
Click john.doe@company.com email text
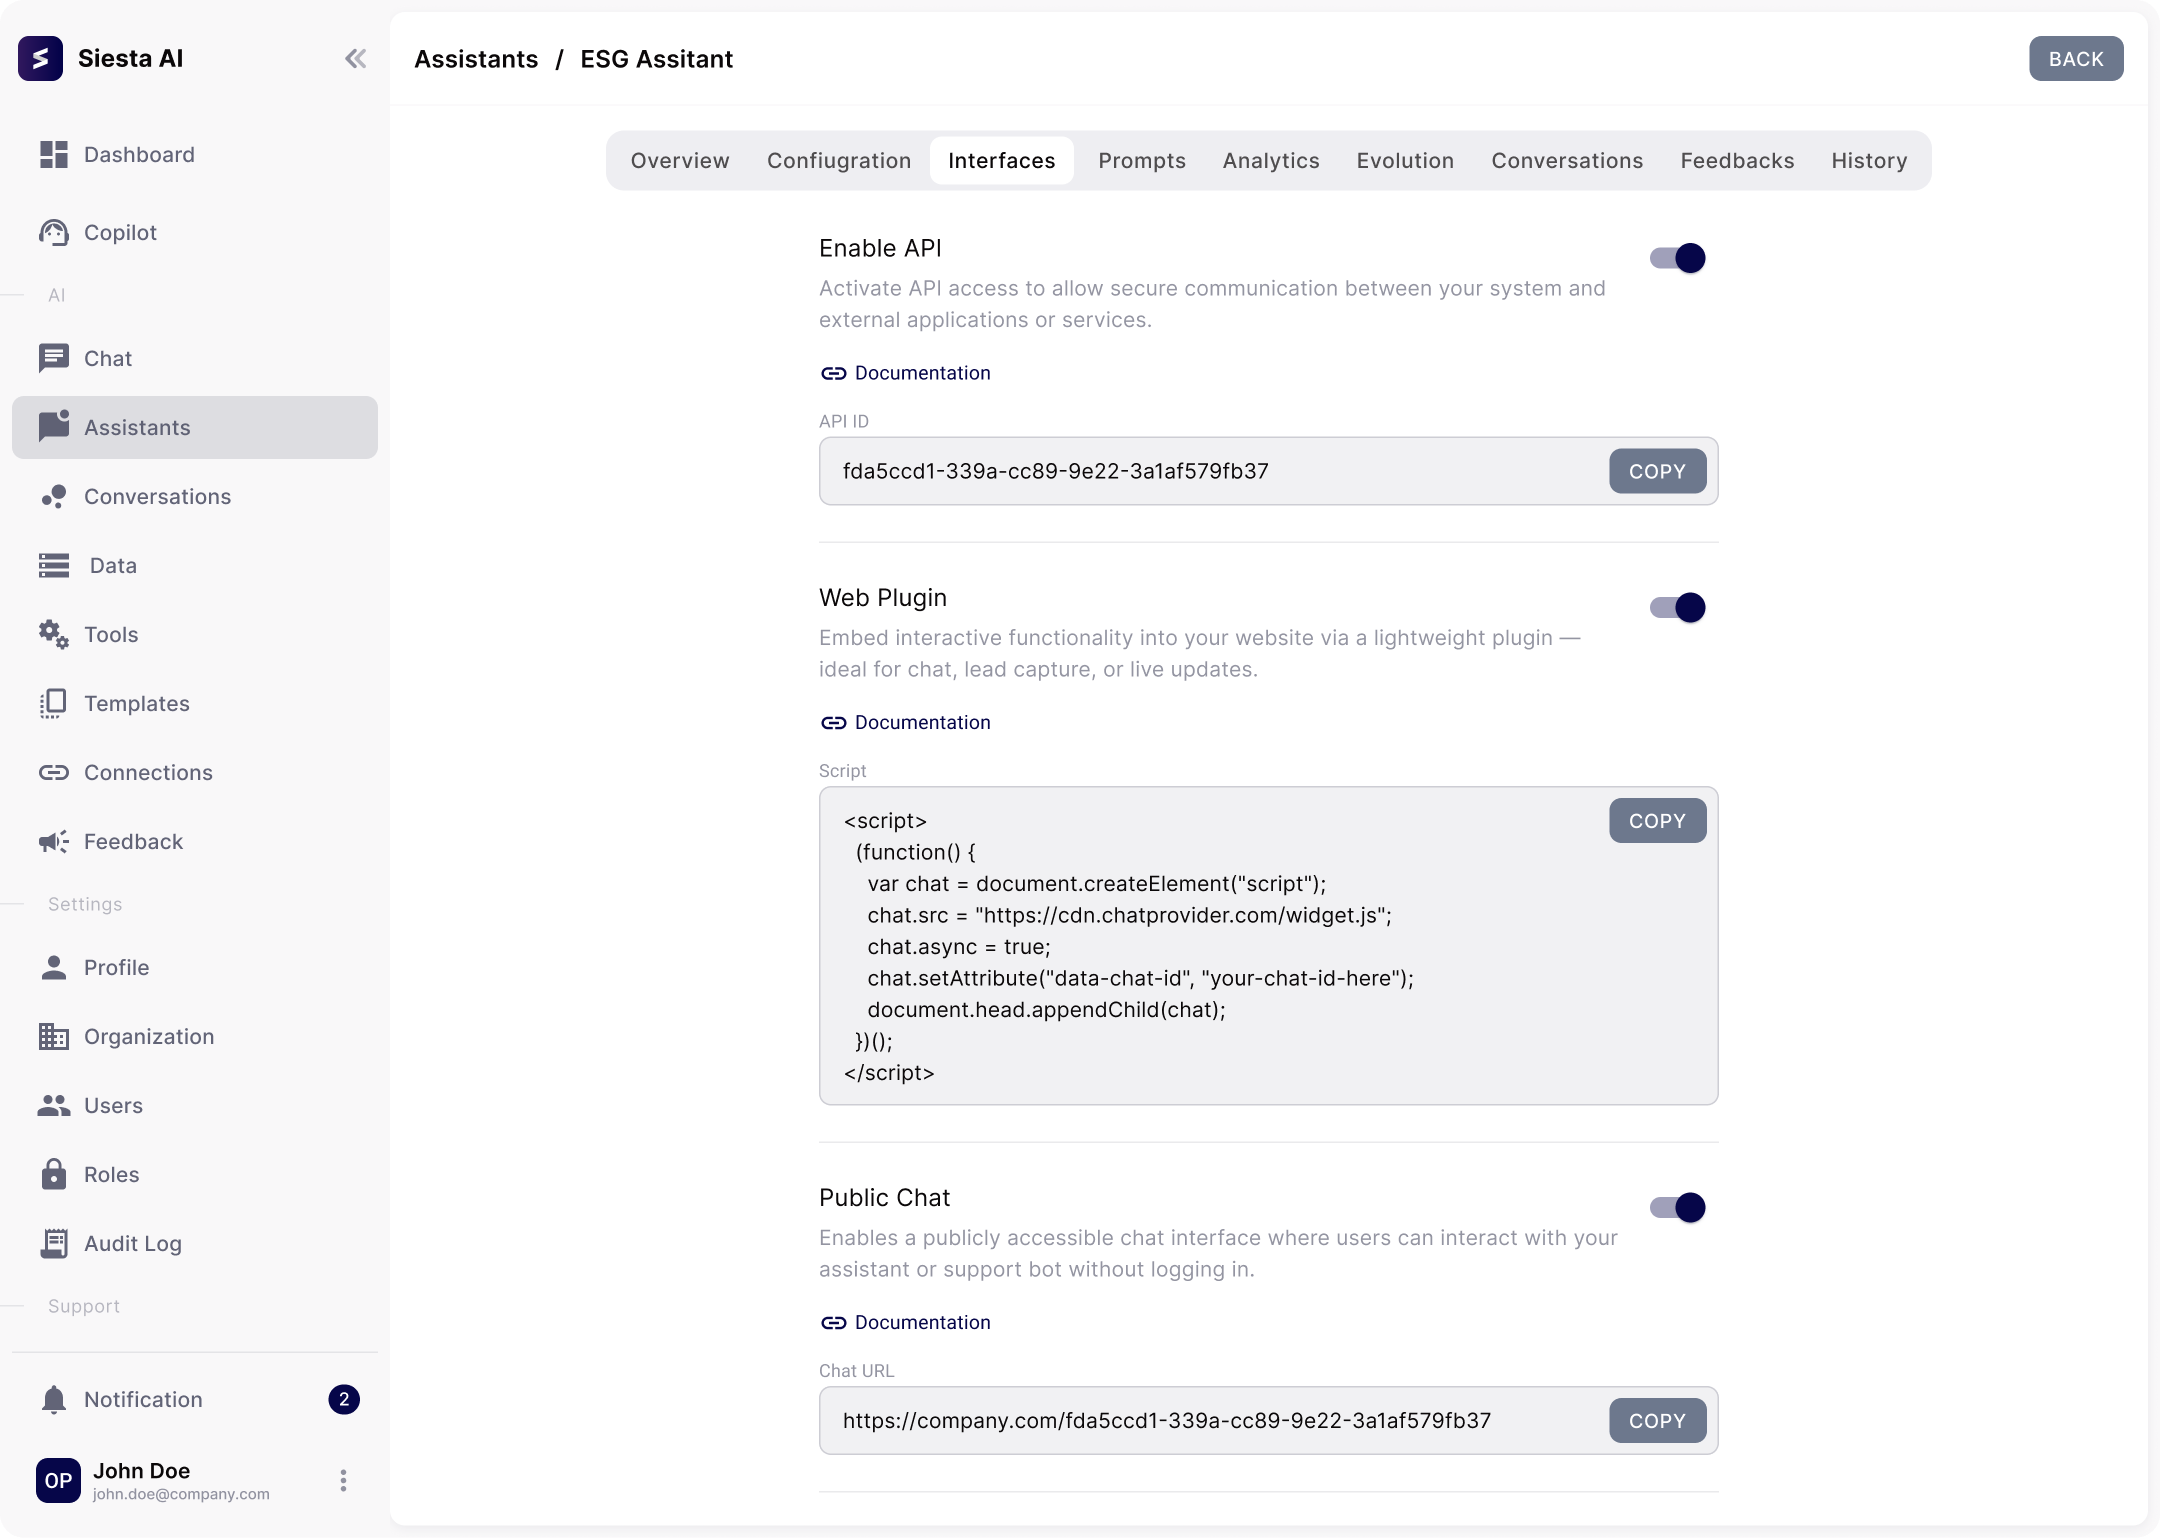(x=181, y=1494)
